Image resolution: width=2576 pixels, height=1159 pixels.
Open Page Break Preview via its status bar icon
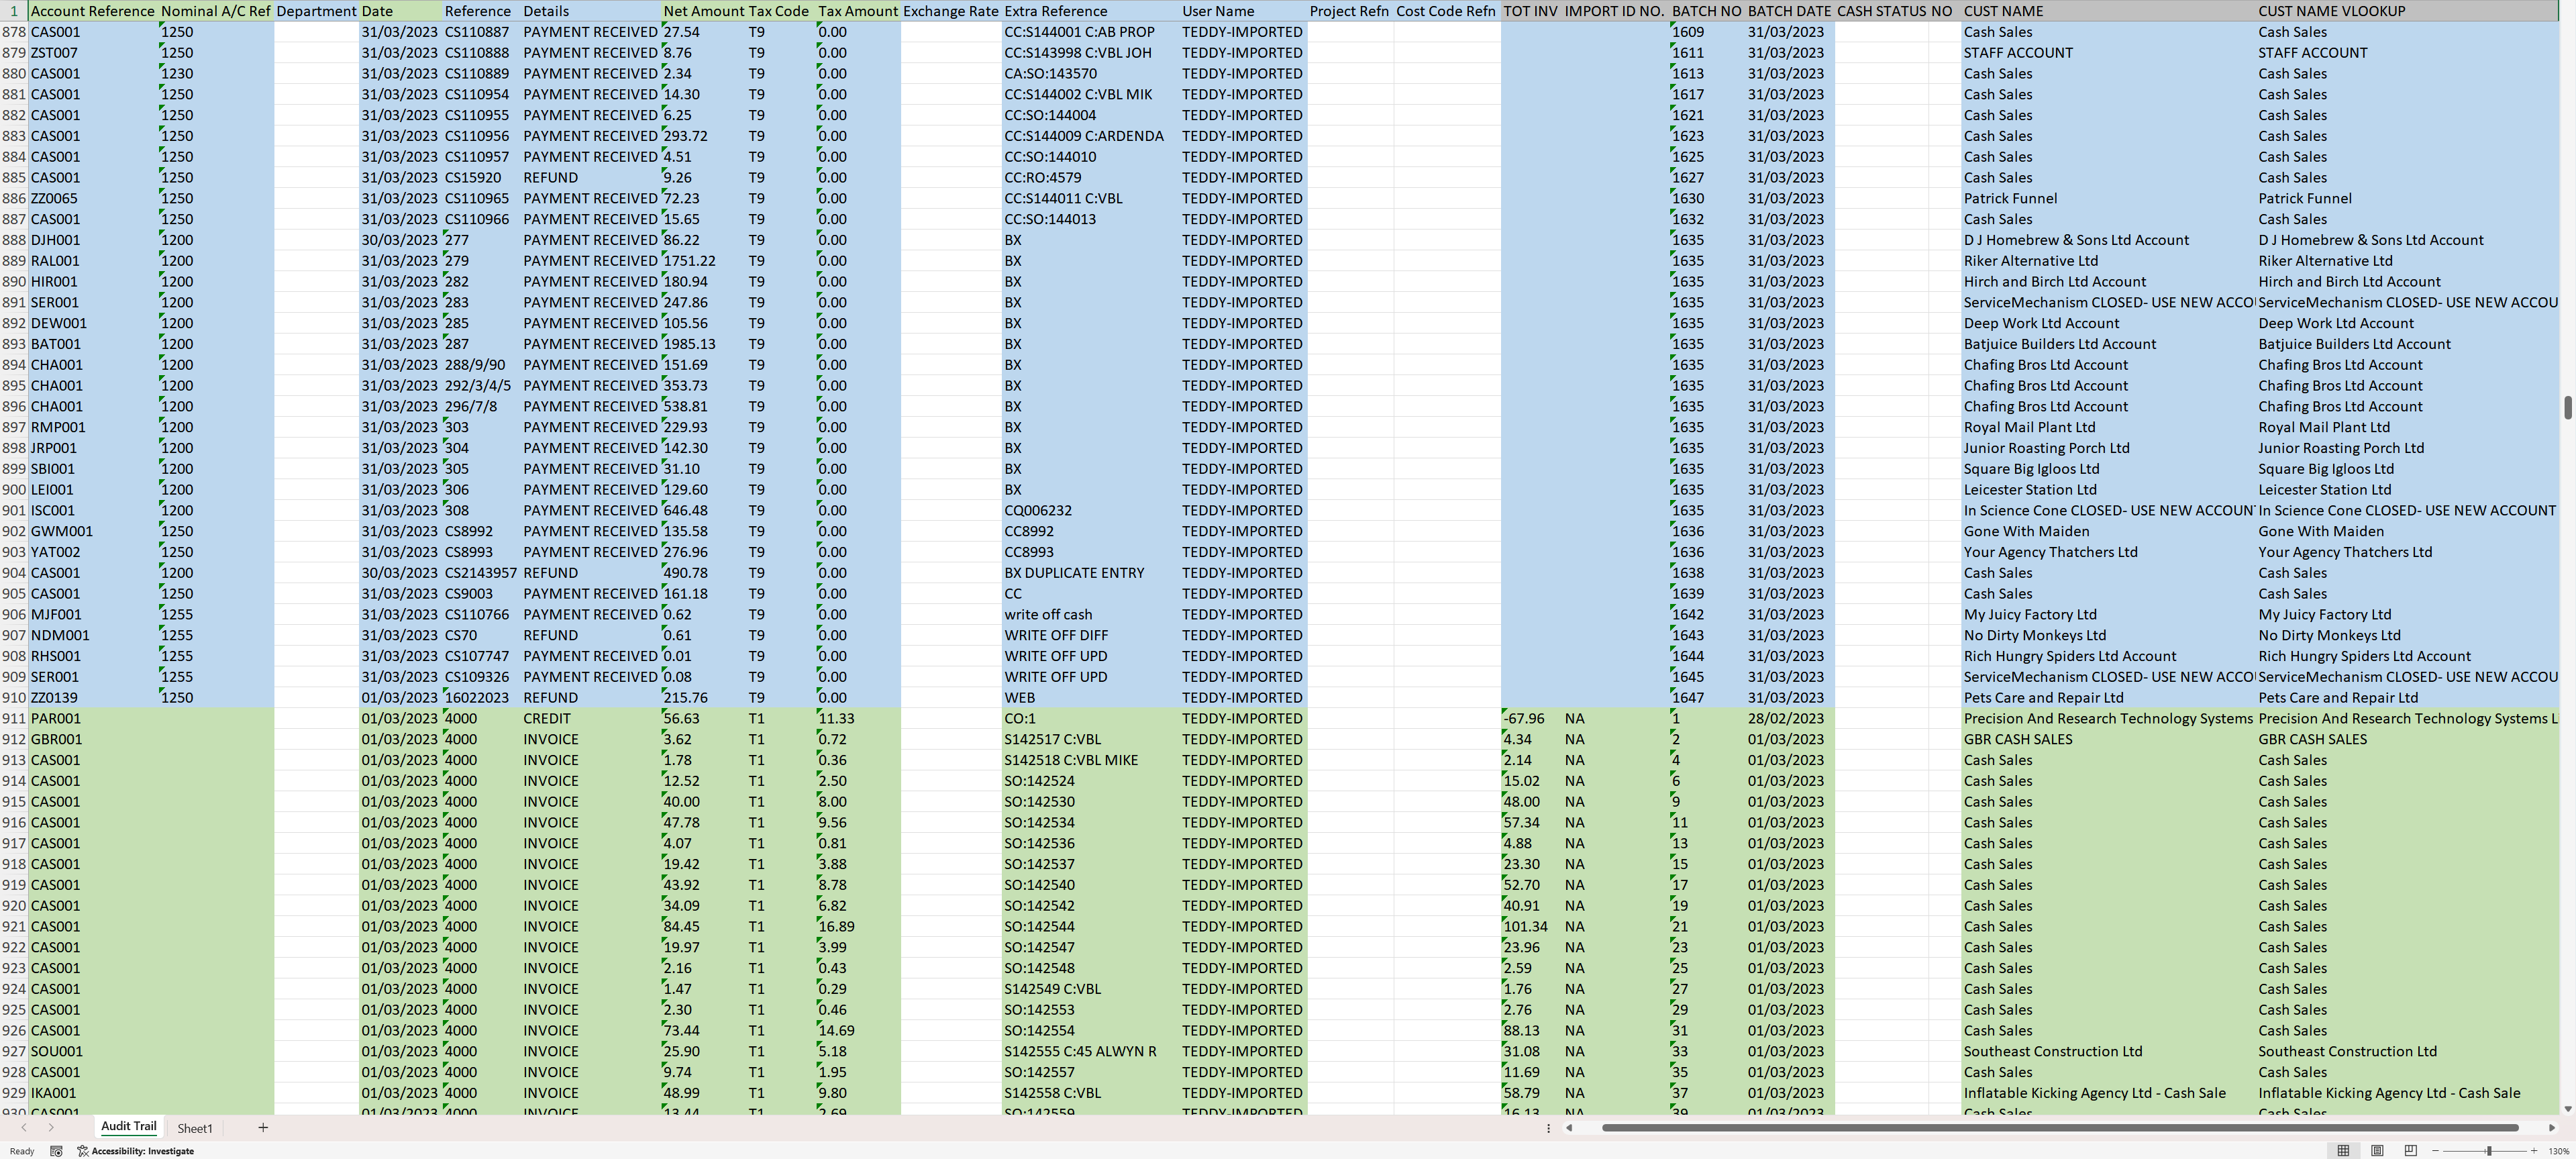[2411, 1151]
